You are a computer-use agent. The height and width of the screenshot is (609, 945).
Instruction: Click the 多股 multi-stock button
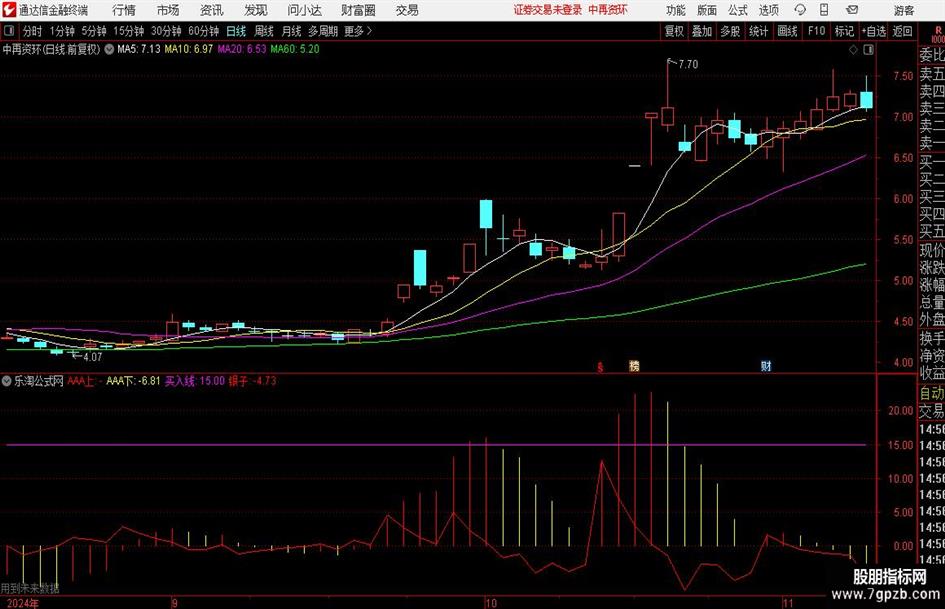(730, 31)
